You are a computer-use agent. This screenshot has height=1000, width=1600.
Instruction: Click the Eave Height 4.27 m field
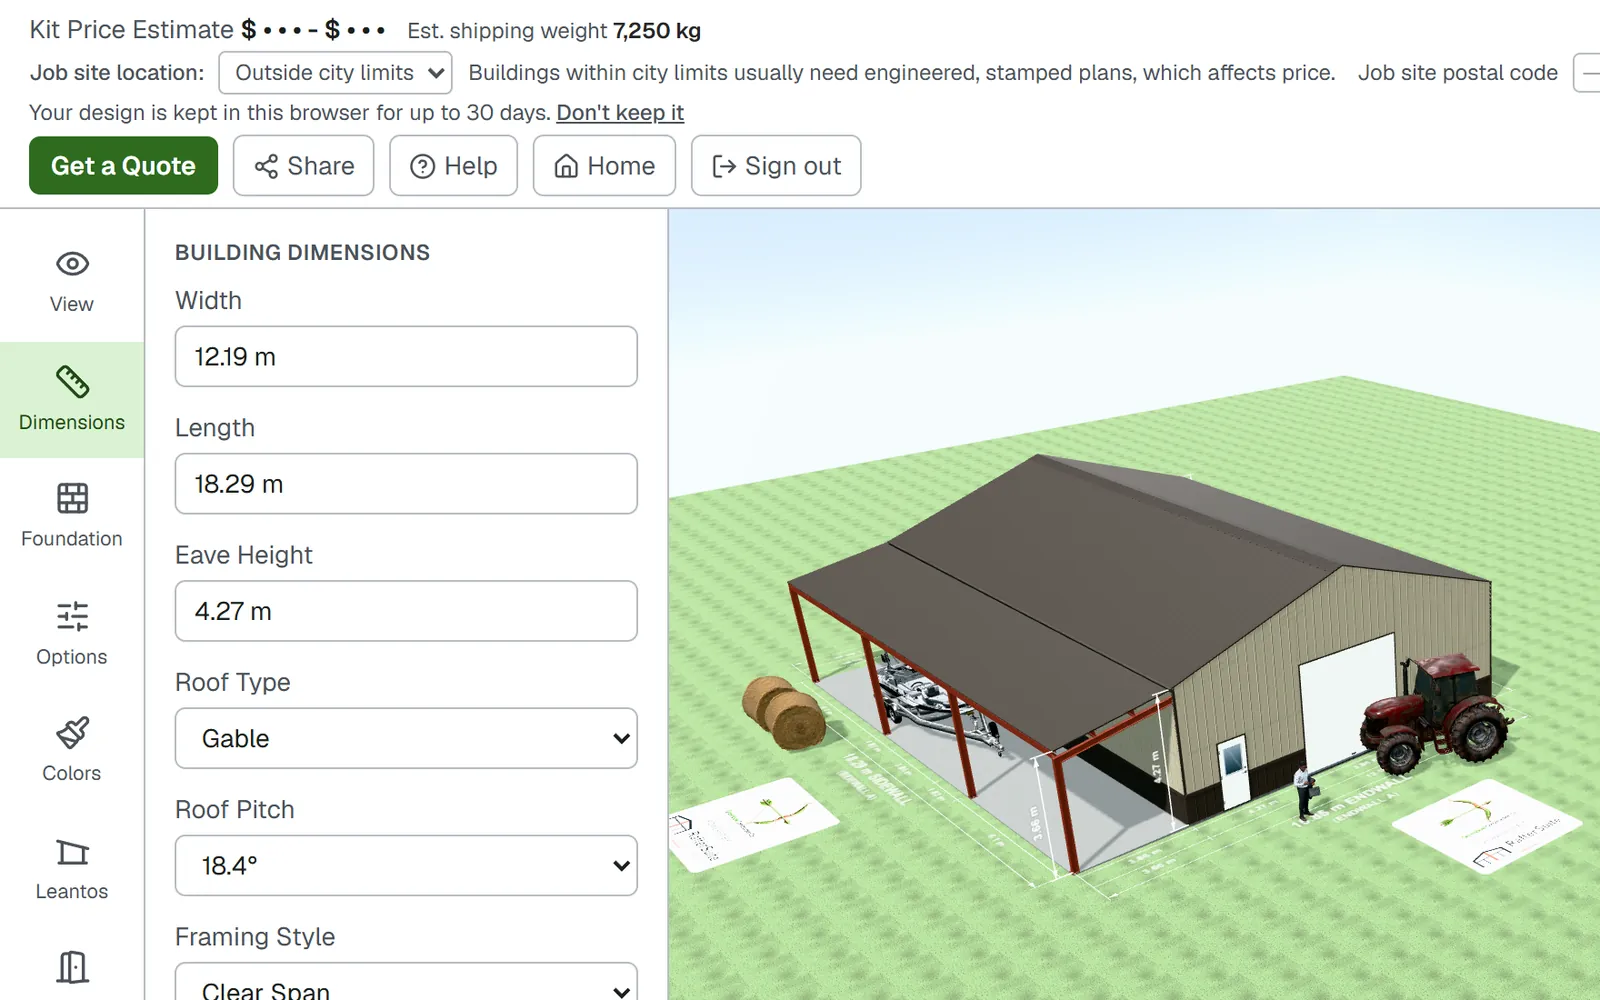[x=406, y=611]
